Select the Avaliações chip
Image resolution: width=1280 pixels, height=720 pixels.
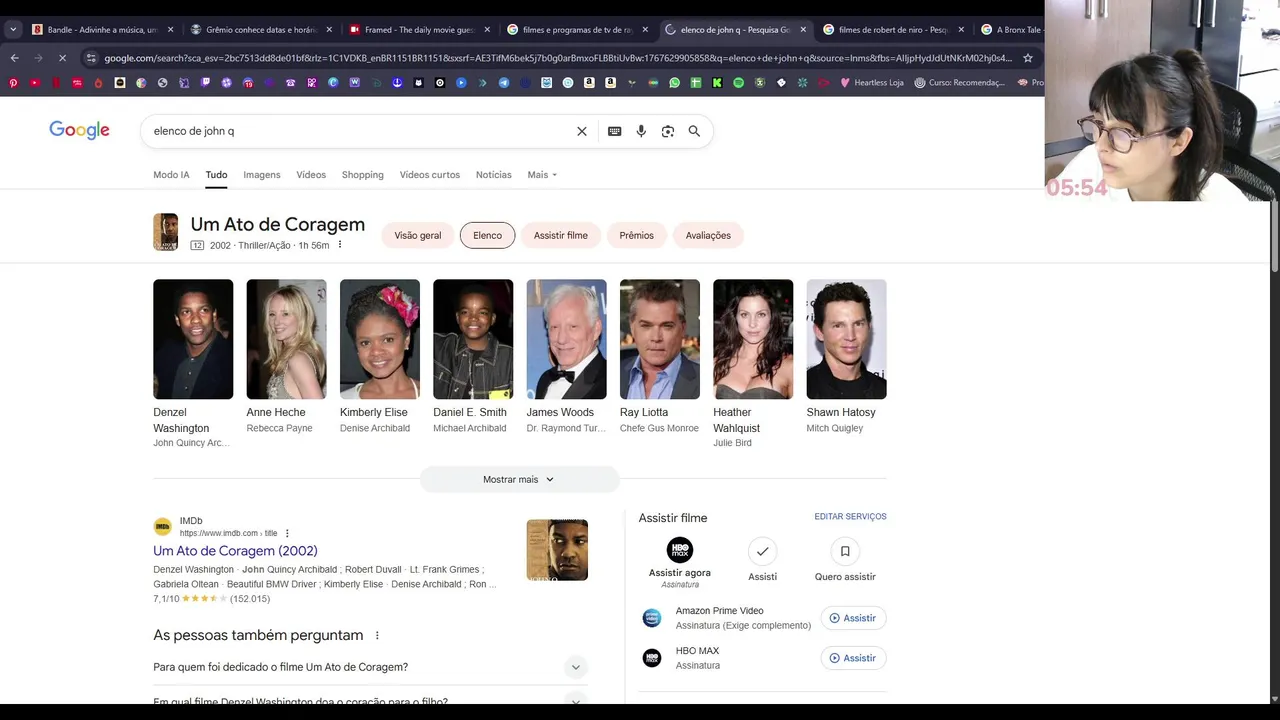coord(708,235)
